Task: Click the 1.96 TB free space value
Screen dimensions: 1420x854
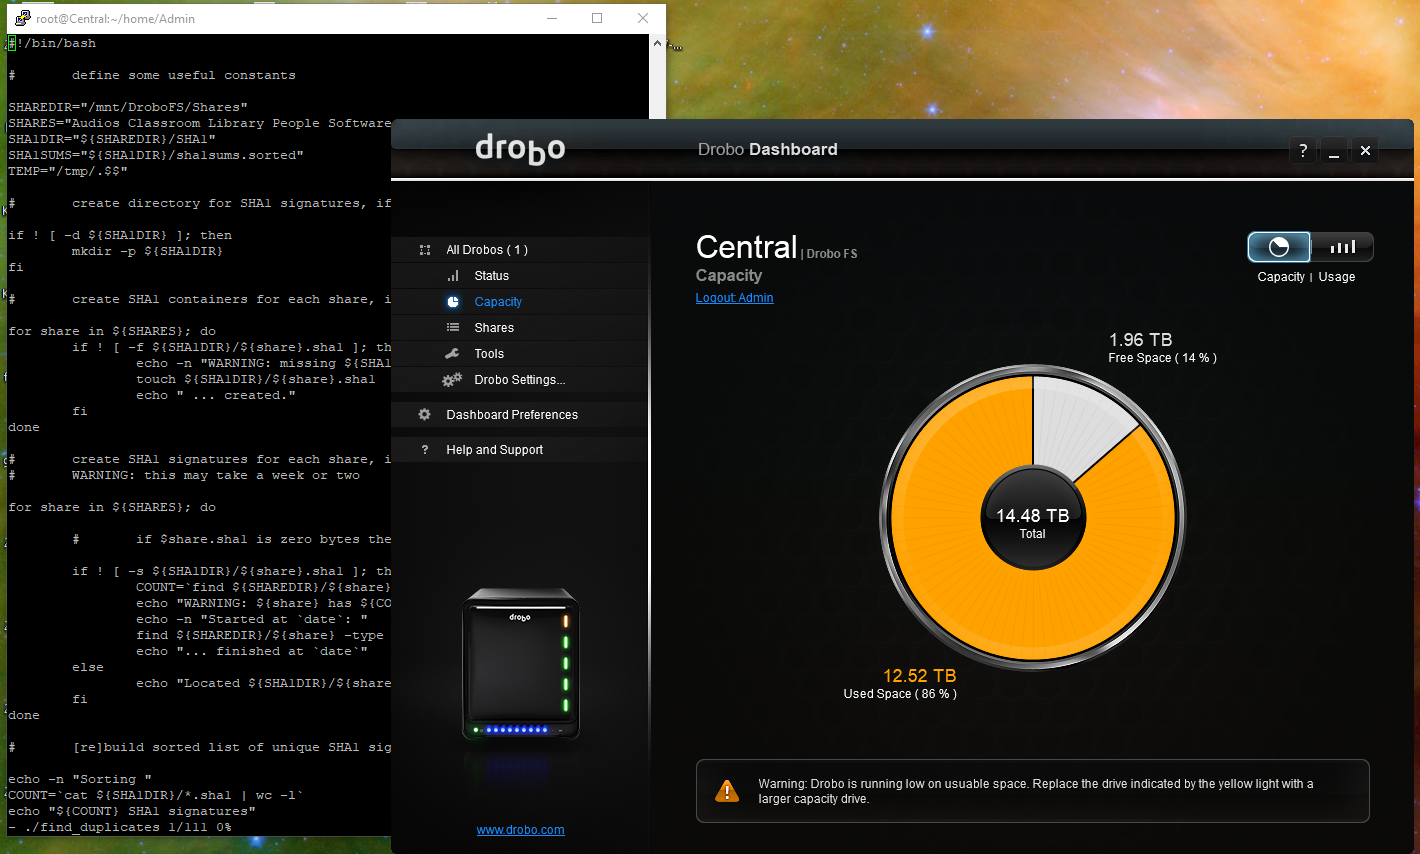Action: [x=1140, y=340]
